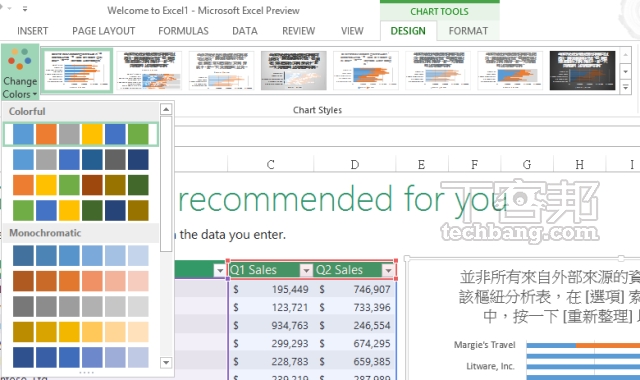Click the Margie's Travel chart axis label
Viewport: 640px width, 380px height.
(484, 345)
